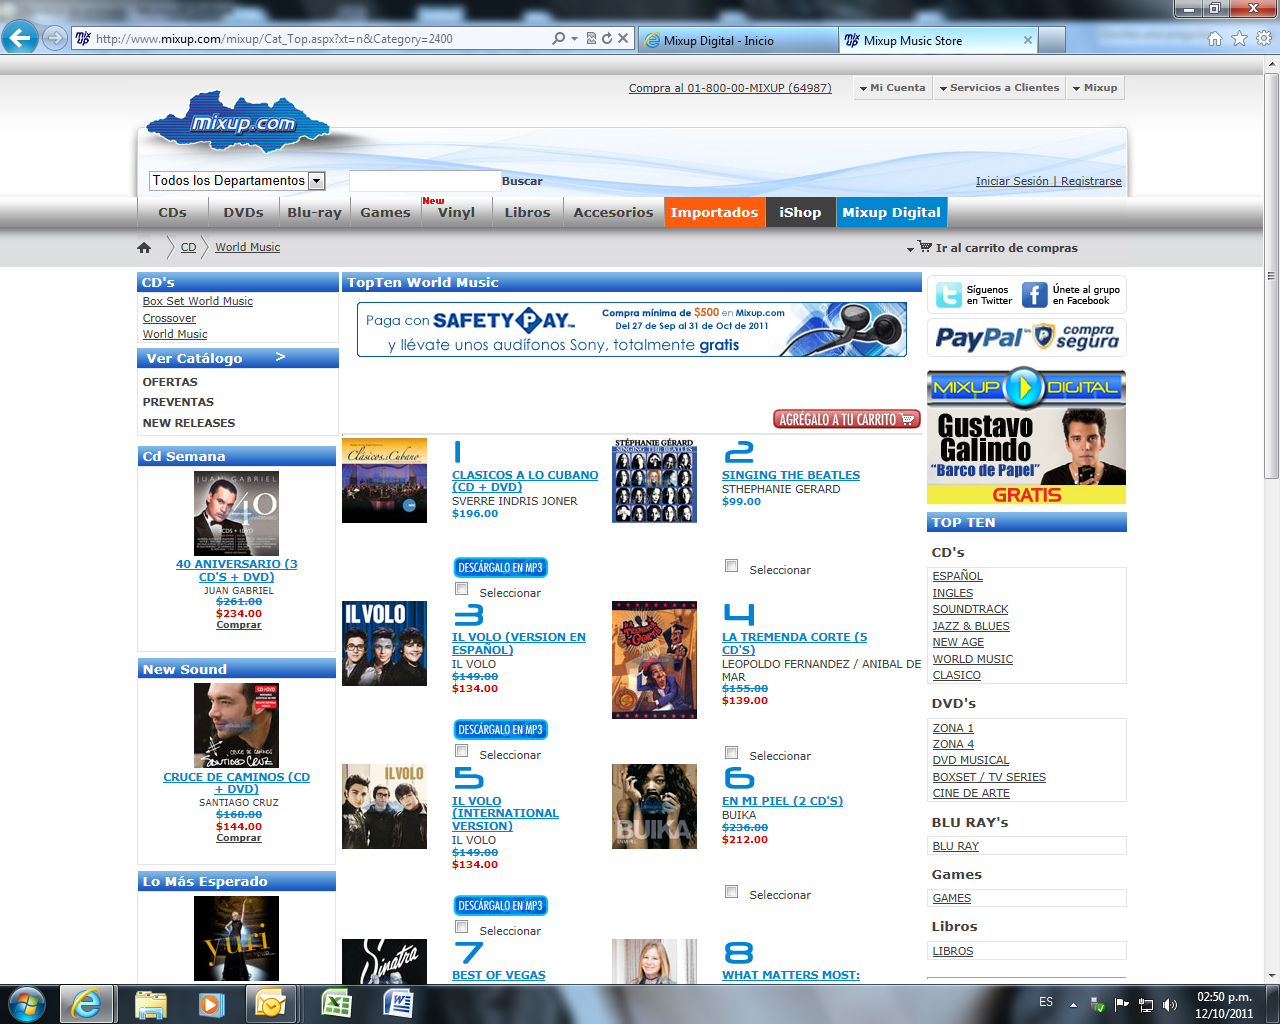The height and width of the screenshot is (1024, 1280).
Task: Open the Cruce de Caminos cover image
Action: pos(236,725)
